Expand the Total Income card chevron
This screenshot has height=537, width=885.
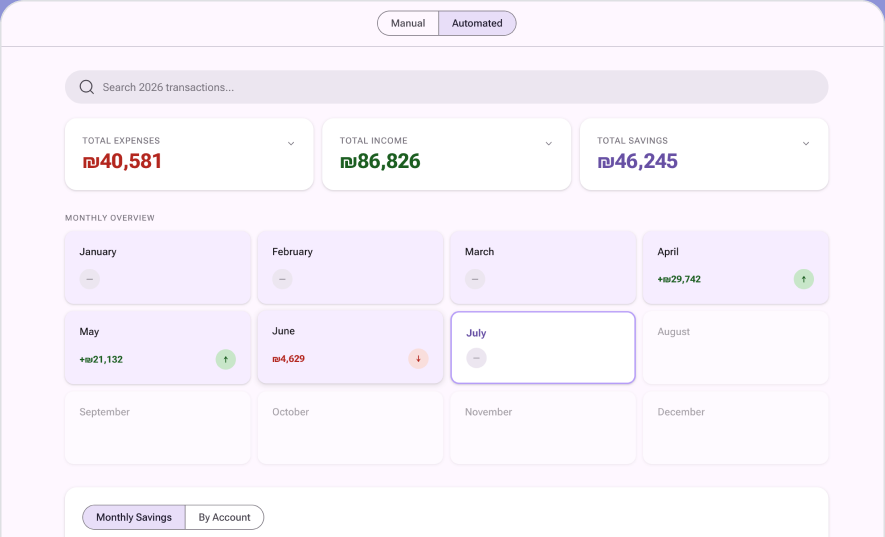[549, 143]
